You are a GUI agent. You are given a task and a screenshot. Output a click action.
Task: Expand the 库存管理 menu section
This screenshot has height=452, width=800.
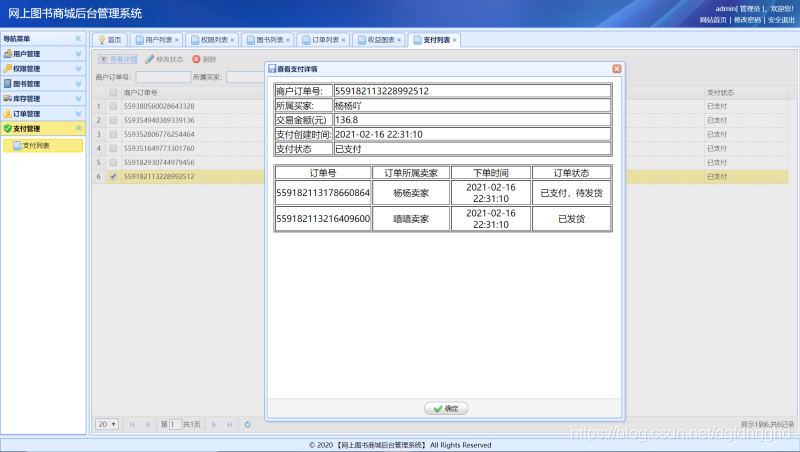pos(78,98)
